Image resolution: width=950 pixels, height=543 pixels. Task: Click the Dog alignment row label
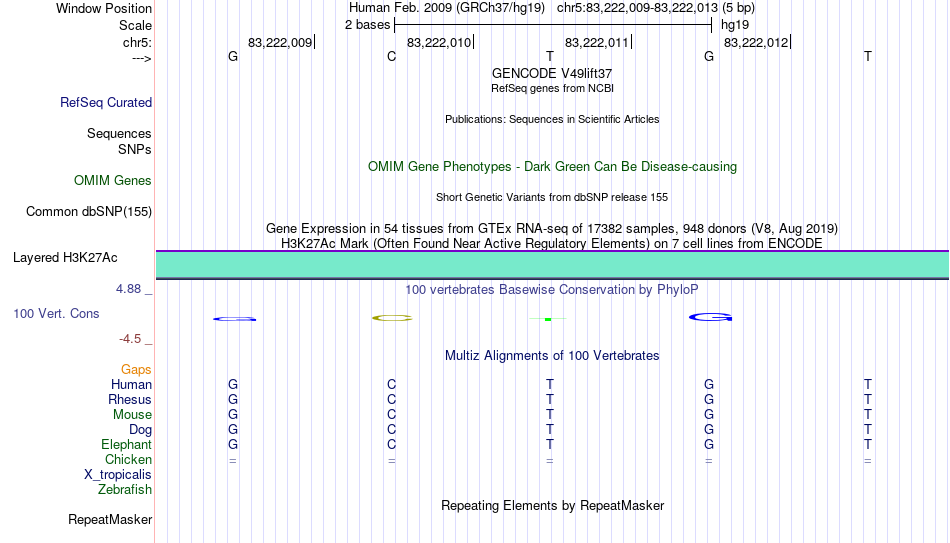point(140,430)
